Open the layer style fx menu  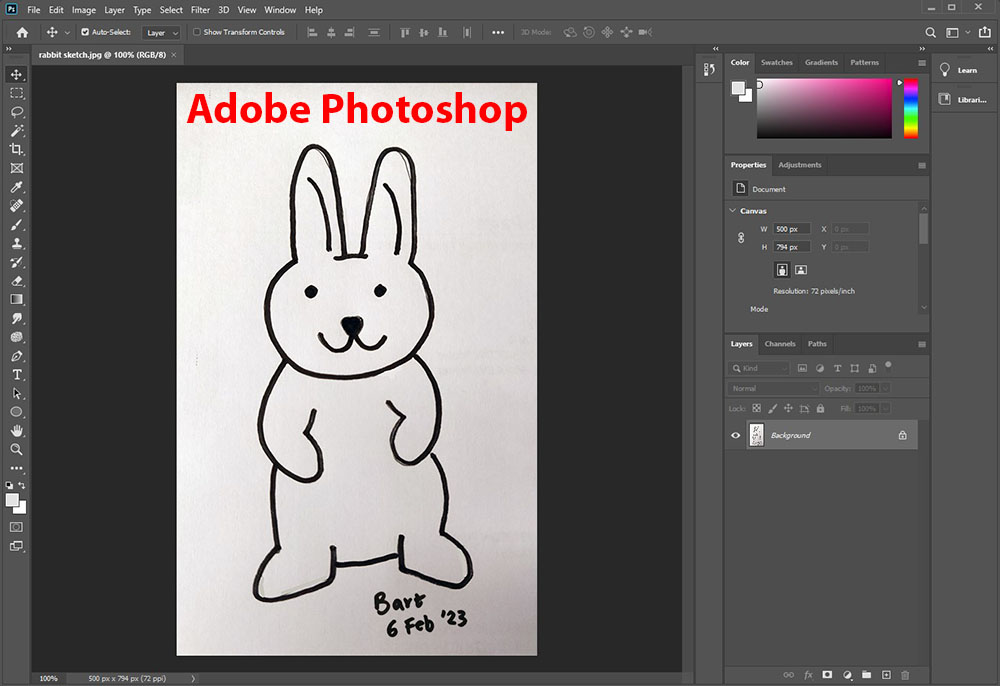click(808, 675)
